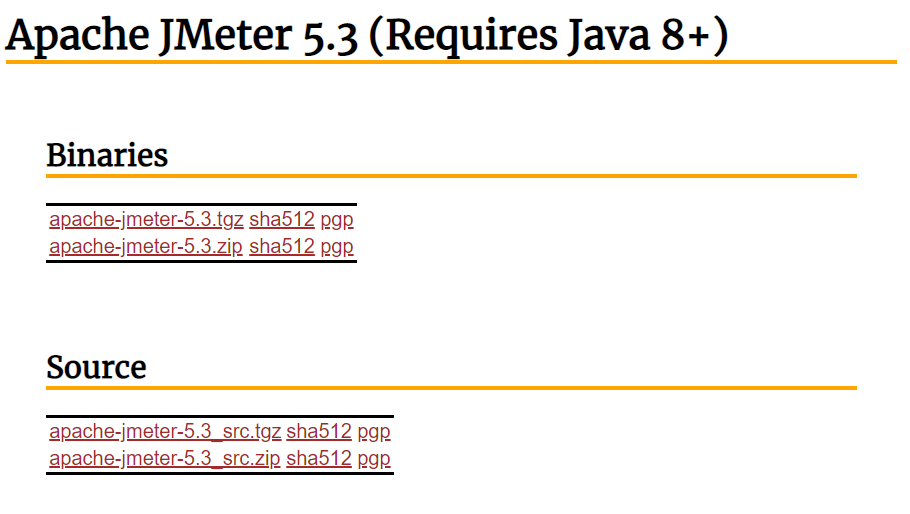
Task: Open pgp signature for binary tgz
Action: coord(337,220)
